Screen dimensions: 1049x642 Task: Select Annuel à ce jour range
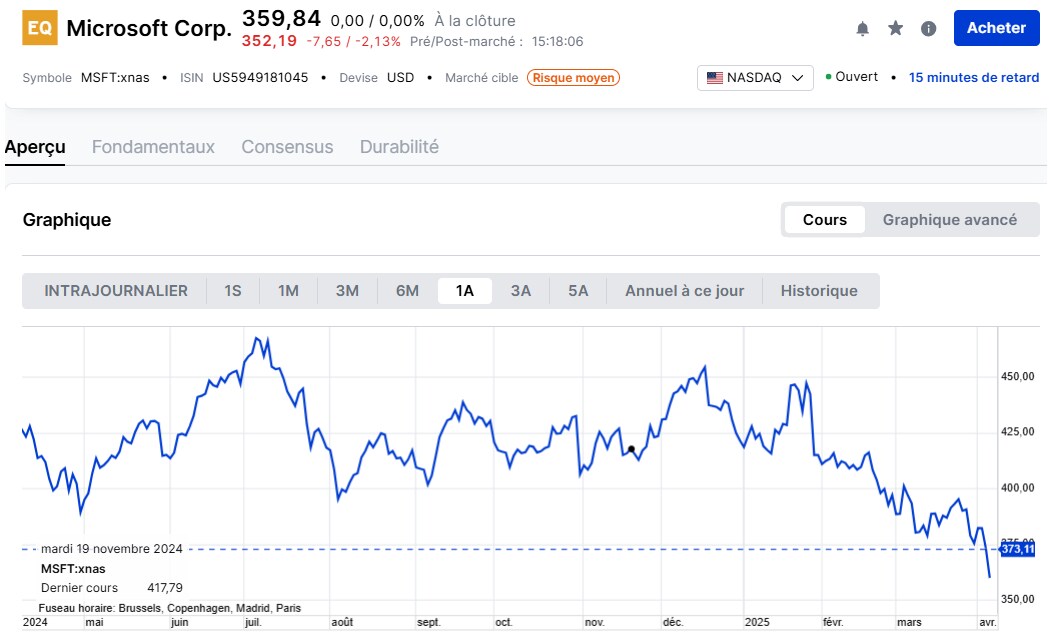point(684,291)
